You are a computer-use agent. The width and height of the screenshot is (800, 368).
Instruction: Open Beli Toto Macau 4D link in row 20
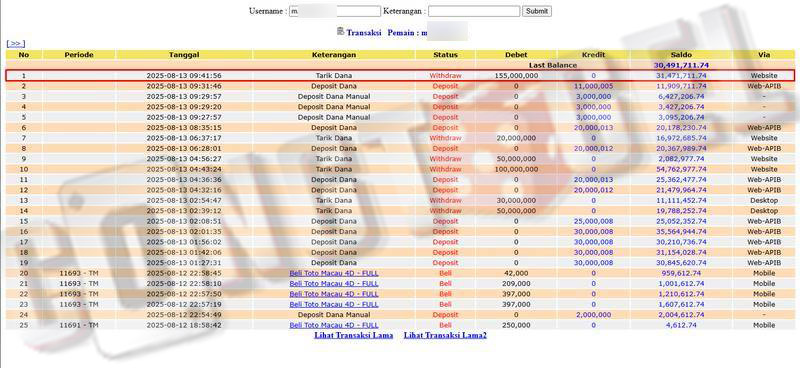click(334, 273)
